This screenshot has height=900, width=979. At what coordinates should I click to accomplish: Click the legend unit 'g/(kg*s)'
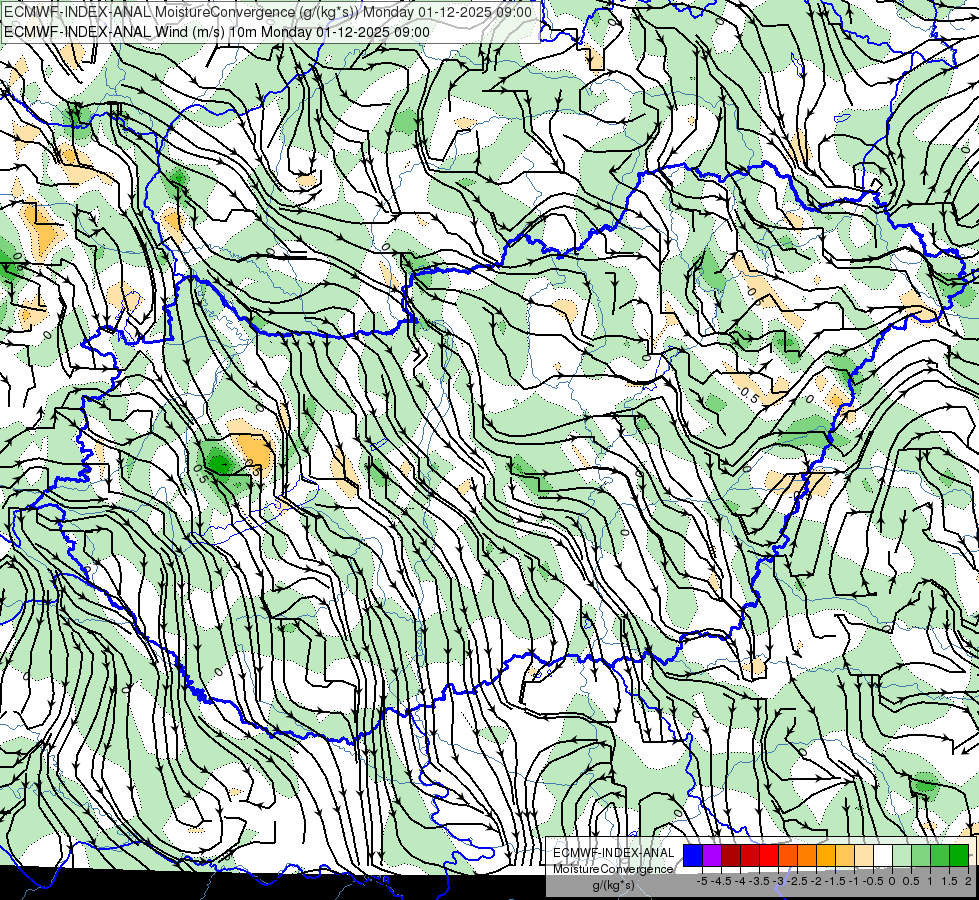[x=613, y=886]
